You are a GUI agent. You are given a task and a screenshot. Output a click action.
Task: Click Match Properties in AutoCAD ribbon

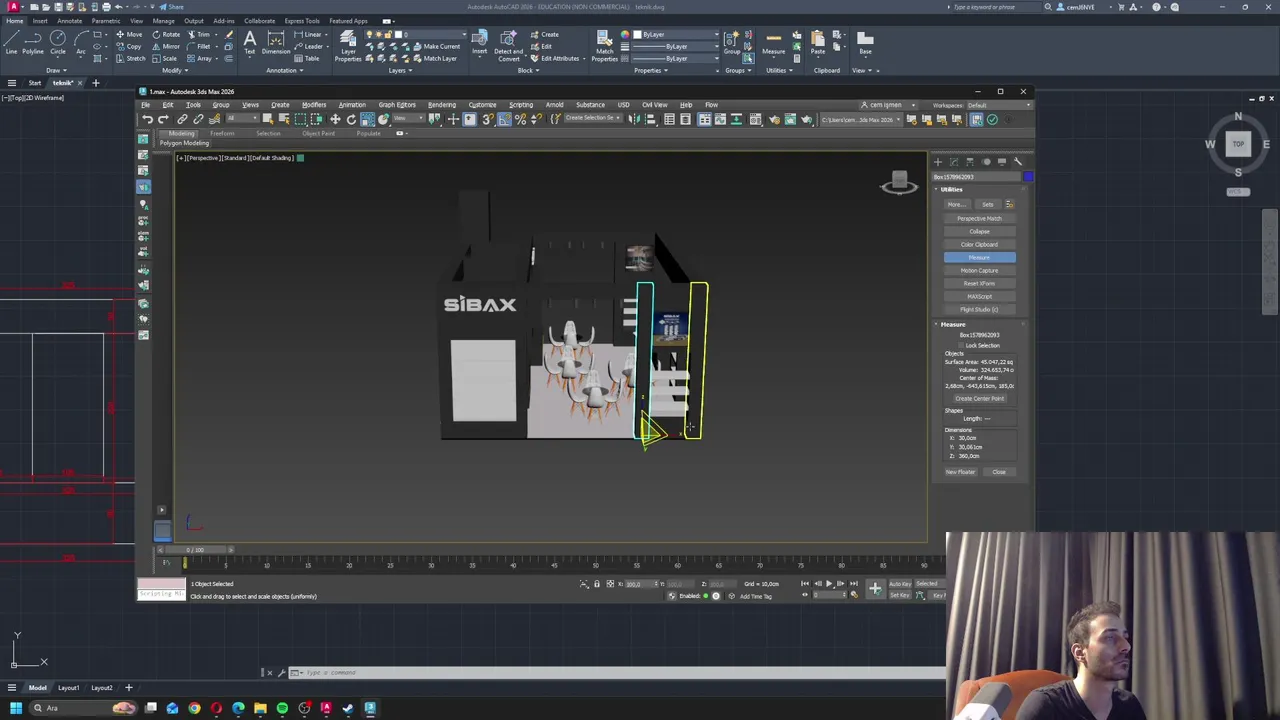pos(605,45)
